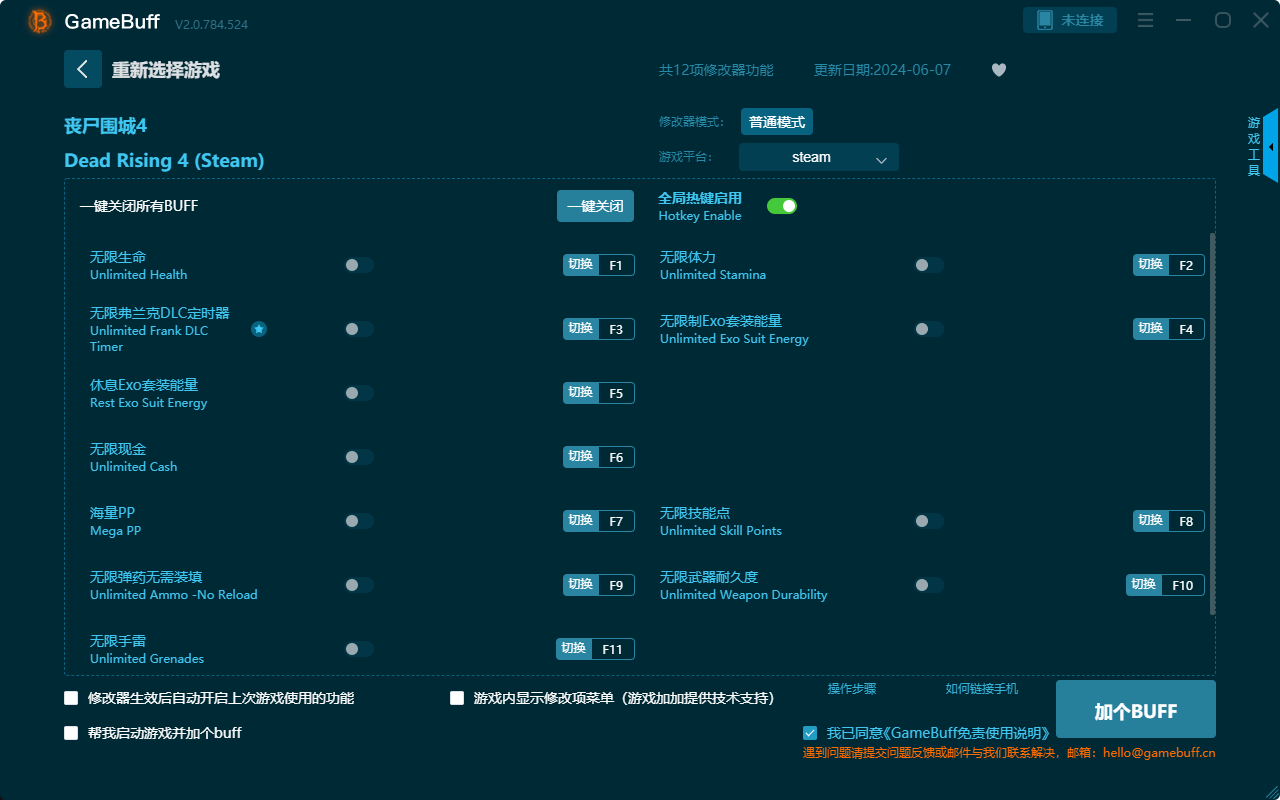Check 帮我启动游戏并加个buff checkbox

tap(71, 733)
